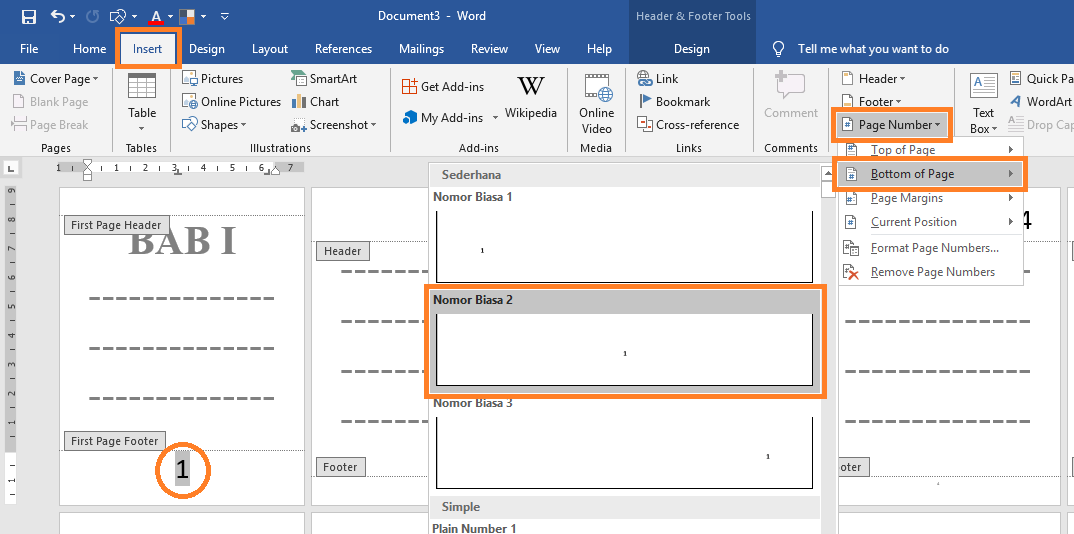Open the undo history dropdown arrow

tap(74, 16)
